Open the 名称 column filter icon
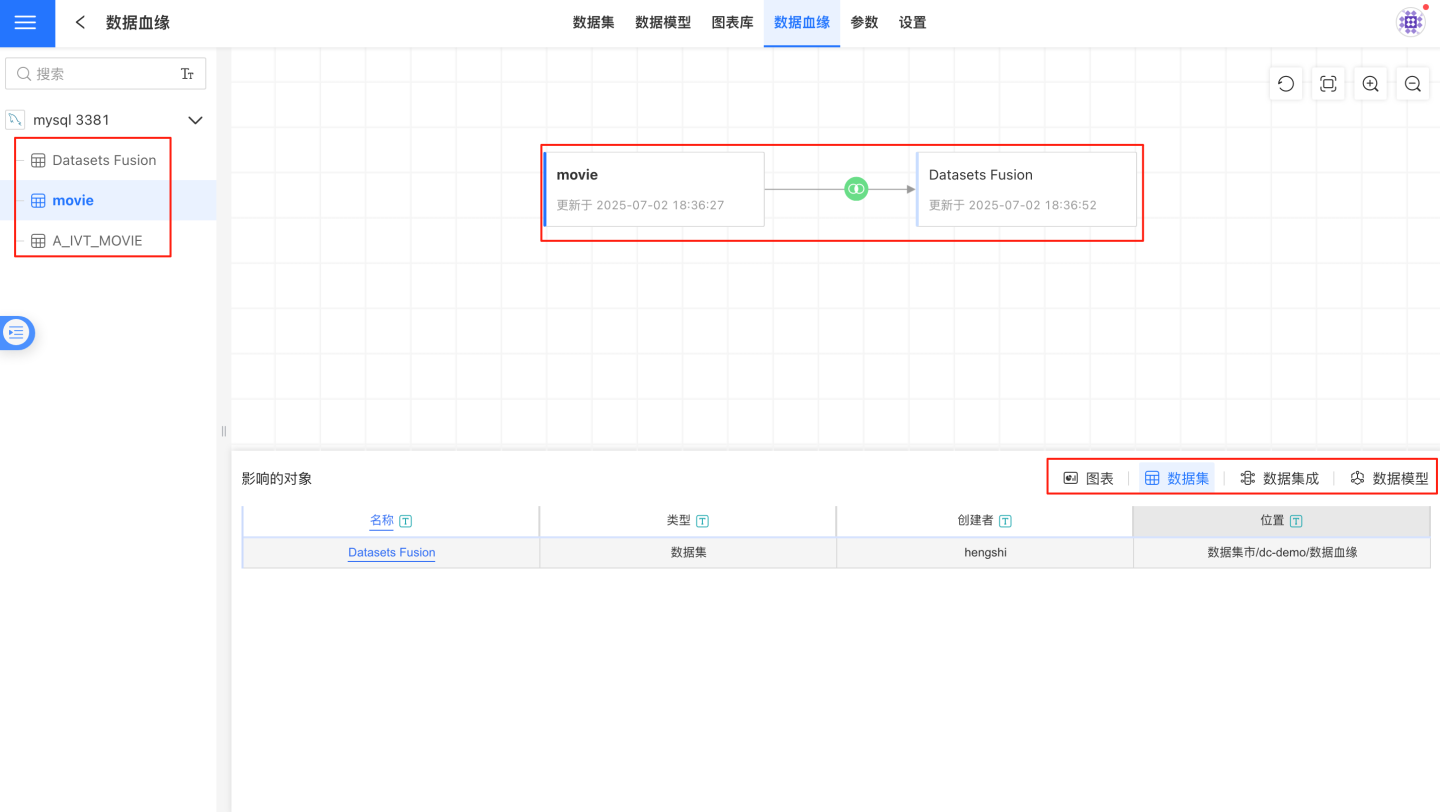This screenshot has width=1440, height=812. coord(406,521)
